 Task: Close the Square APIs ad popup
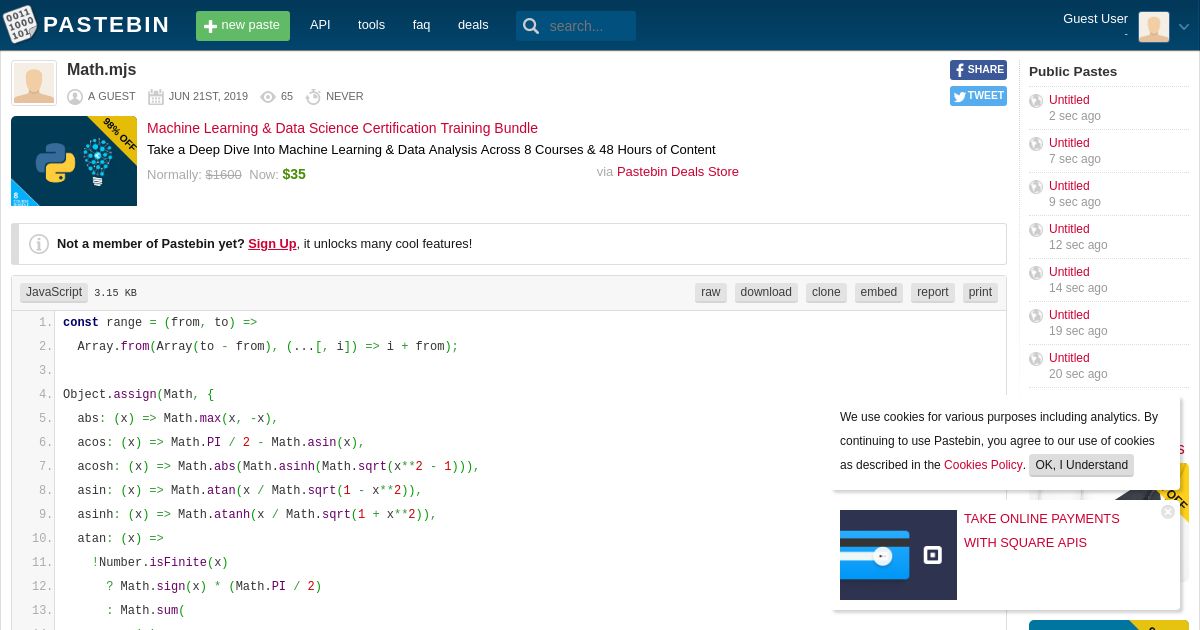point(1168,512)
